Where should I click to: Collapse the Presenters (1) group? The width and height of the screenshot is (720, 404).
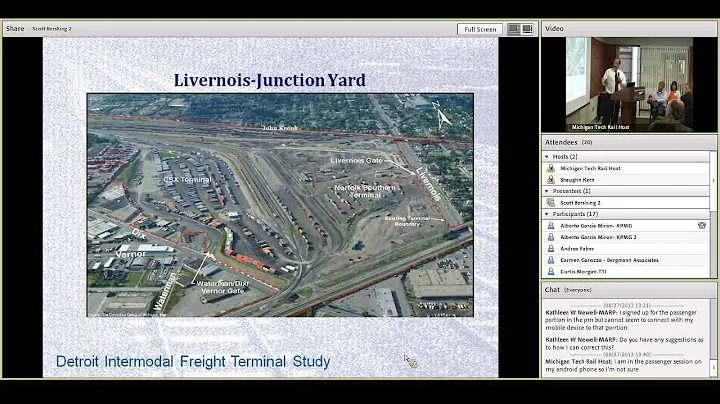[x=547, y=191]
